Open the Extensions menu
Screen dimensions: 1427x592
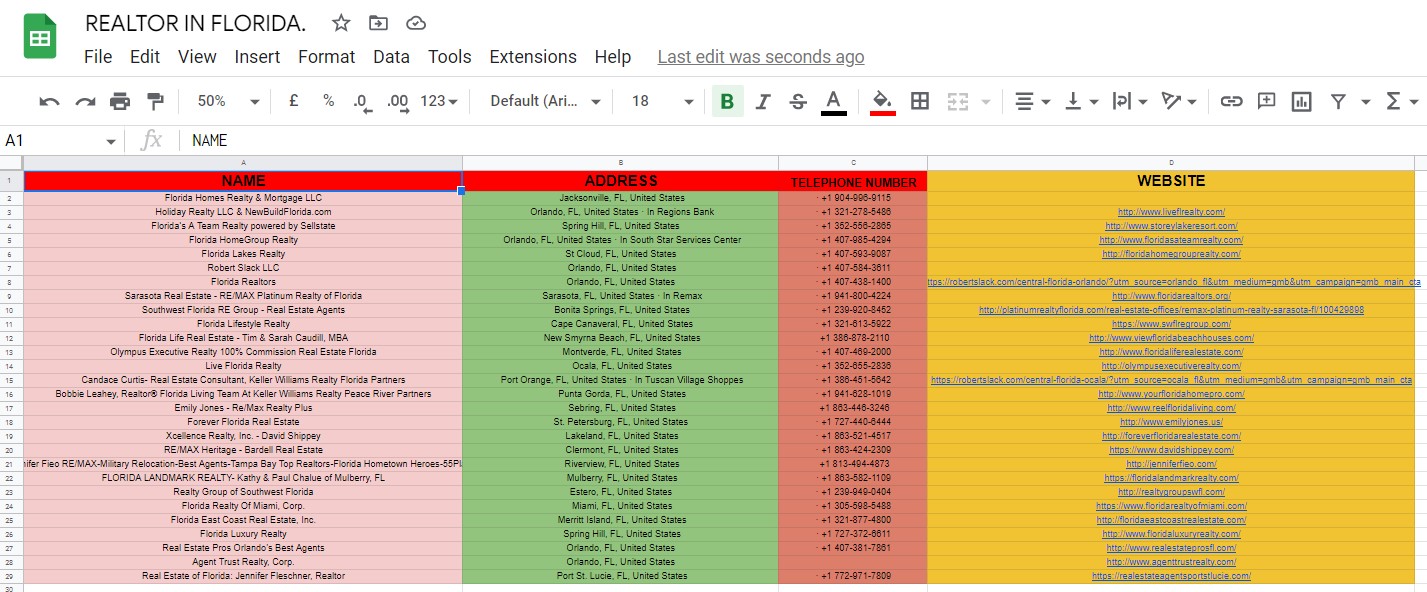(533, 57)
